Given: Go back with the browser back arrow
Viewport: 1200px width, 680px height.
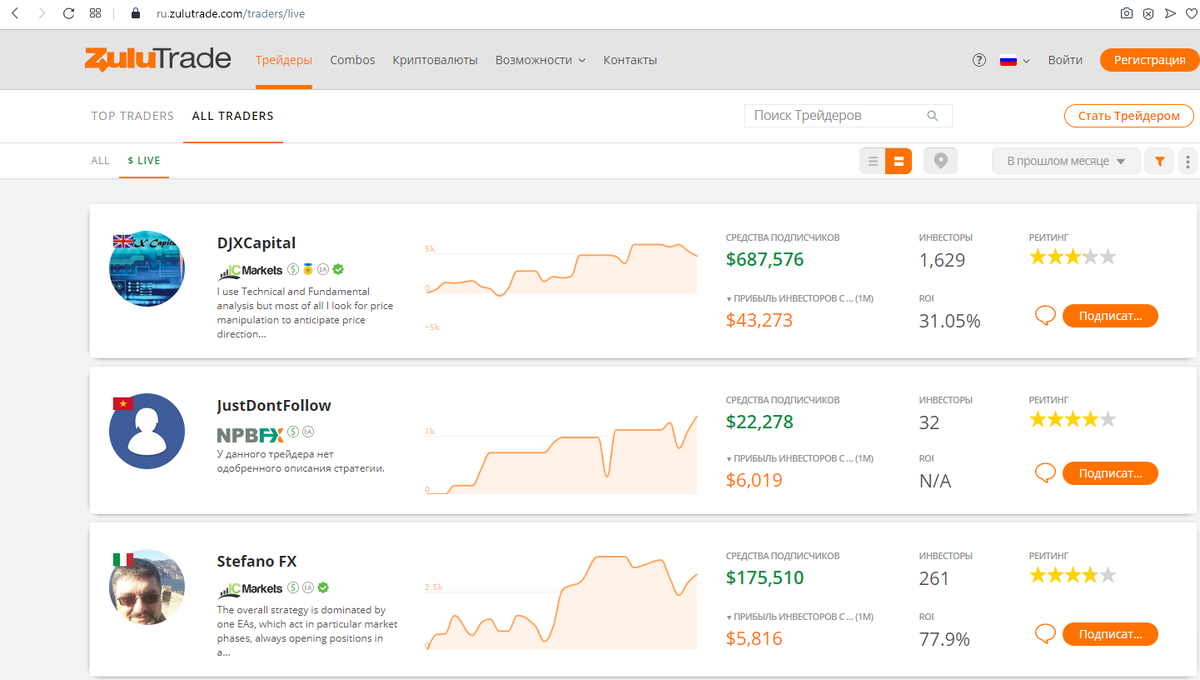Looking at the screenshot, I should click(15, 14).
